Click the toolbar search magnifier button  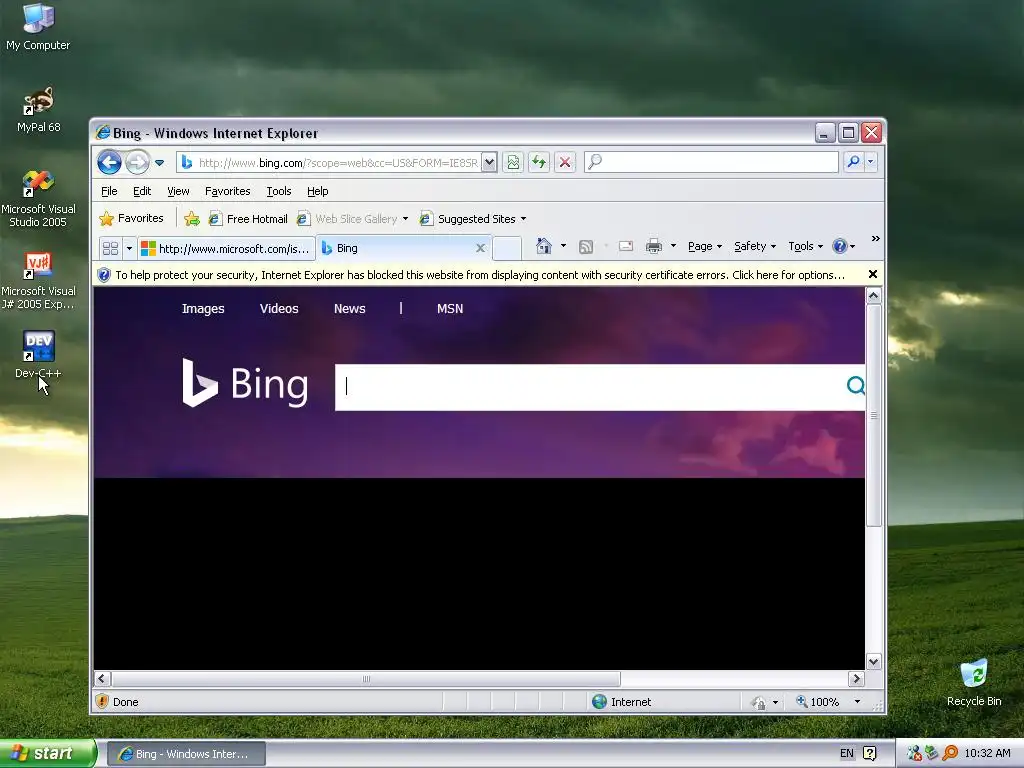point(853,162)
